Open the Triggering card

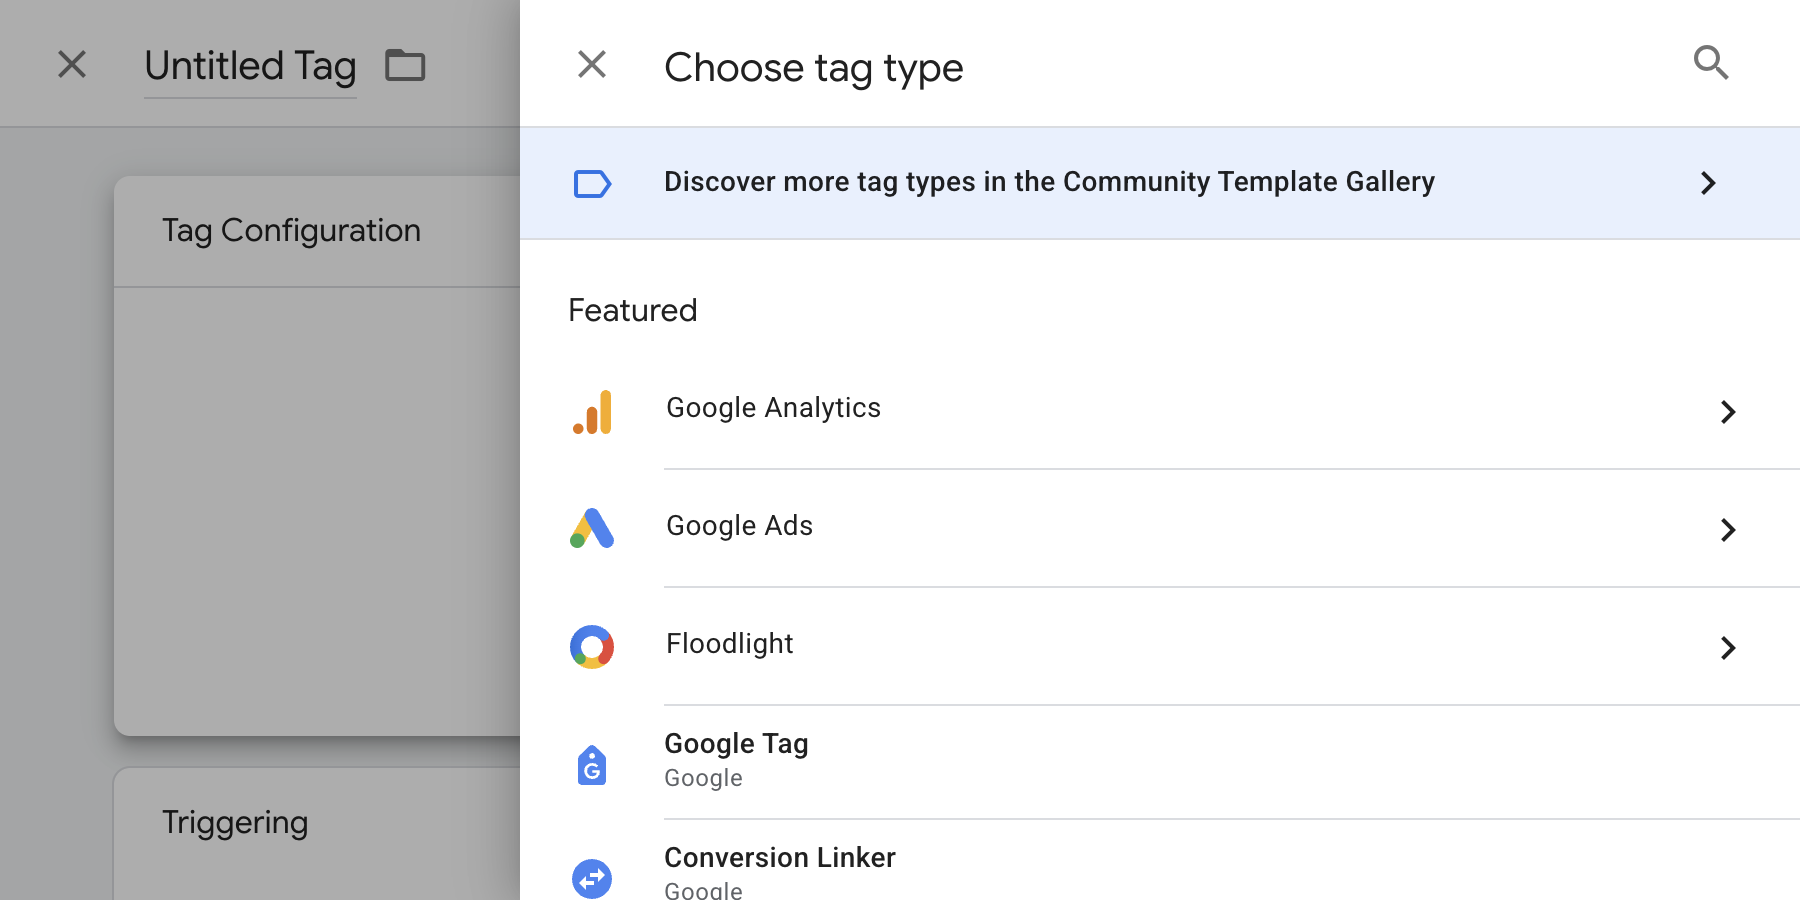click(317, 834)
